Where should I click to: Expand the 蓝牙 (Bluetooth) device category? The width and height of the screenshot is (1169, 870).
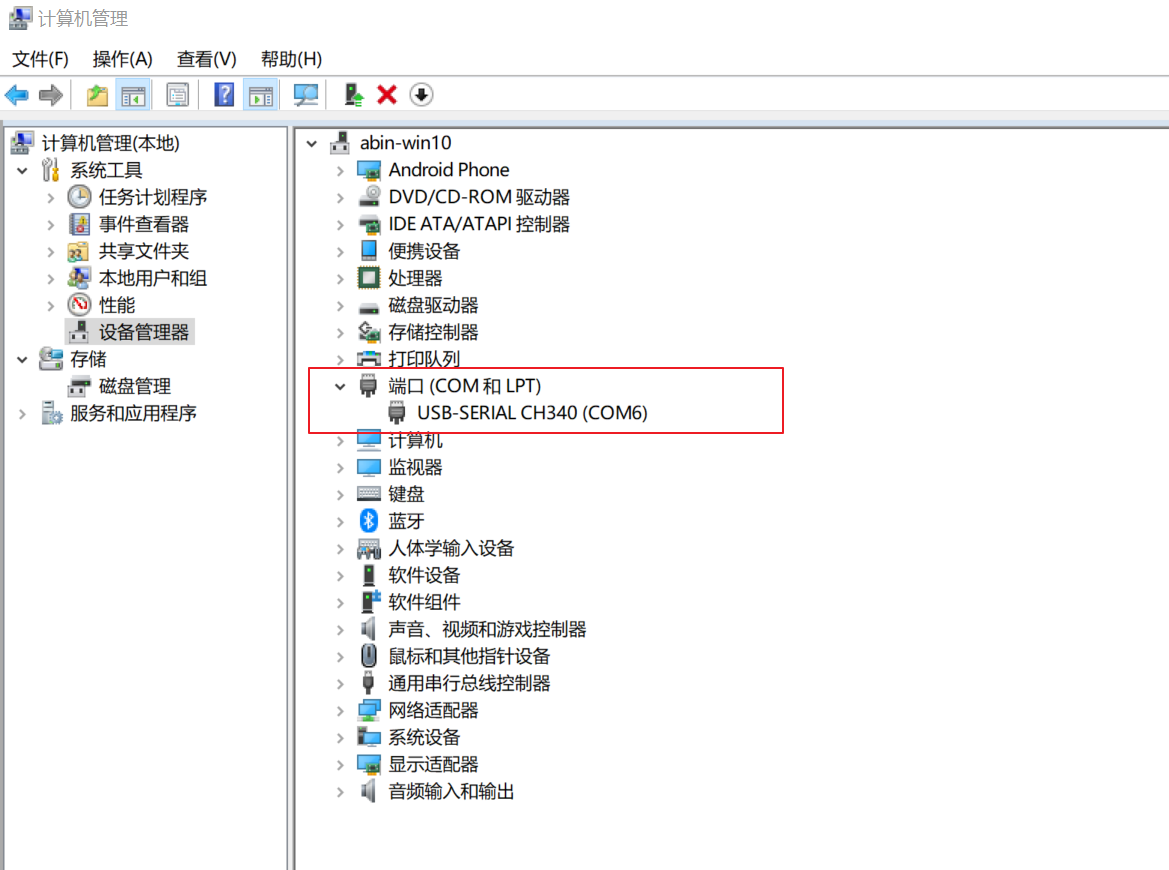340,520
